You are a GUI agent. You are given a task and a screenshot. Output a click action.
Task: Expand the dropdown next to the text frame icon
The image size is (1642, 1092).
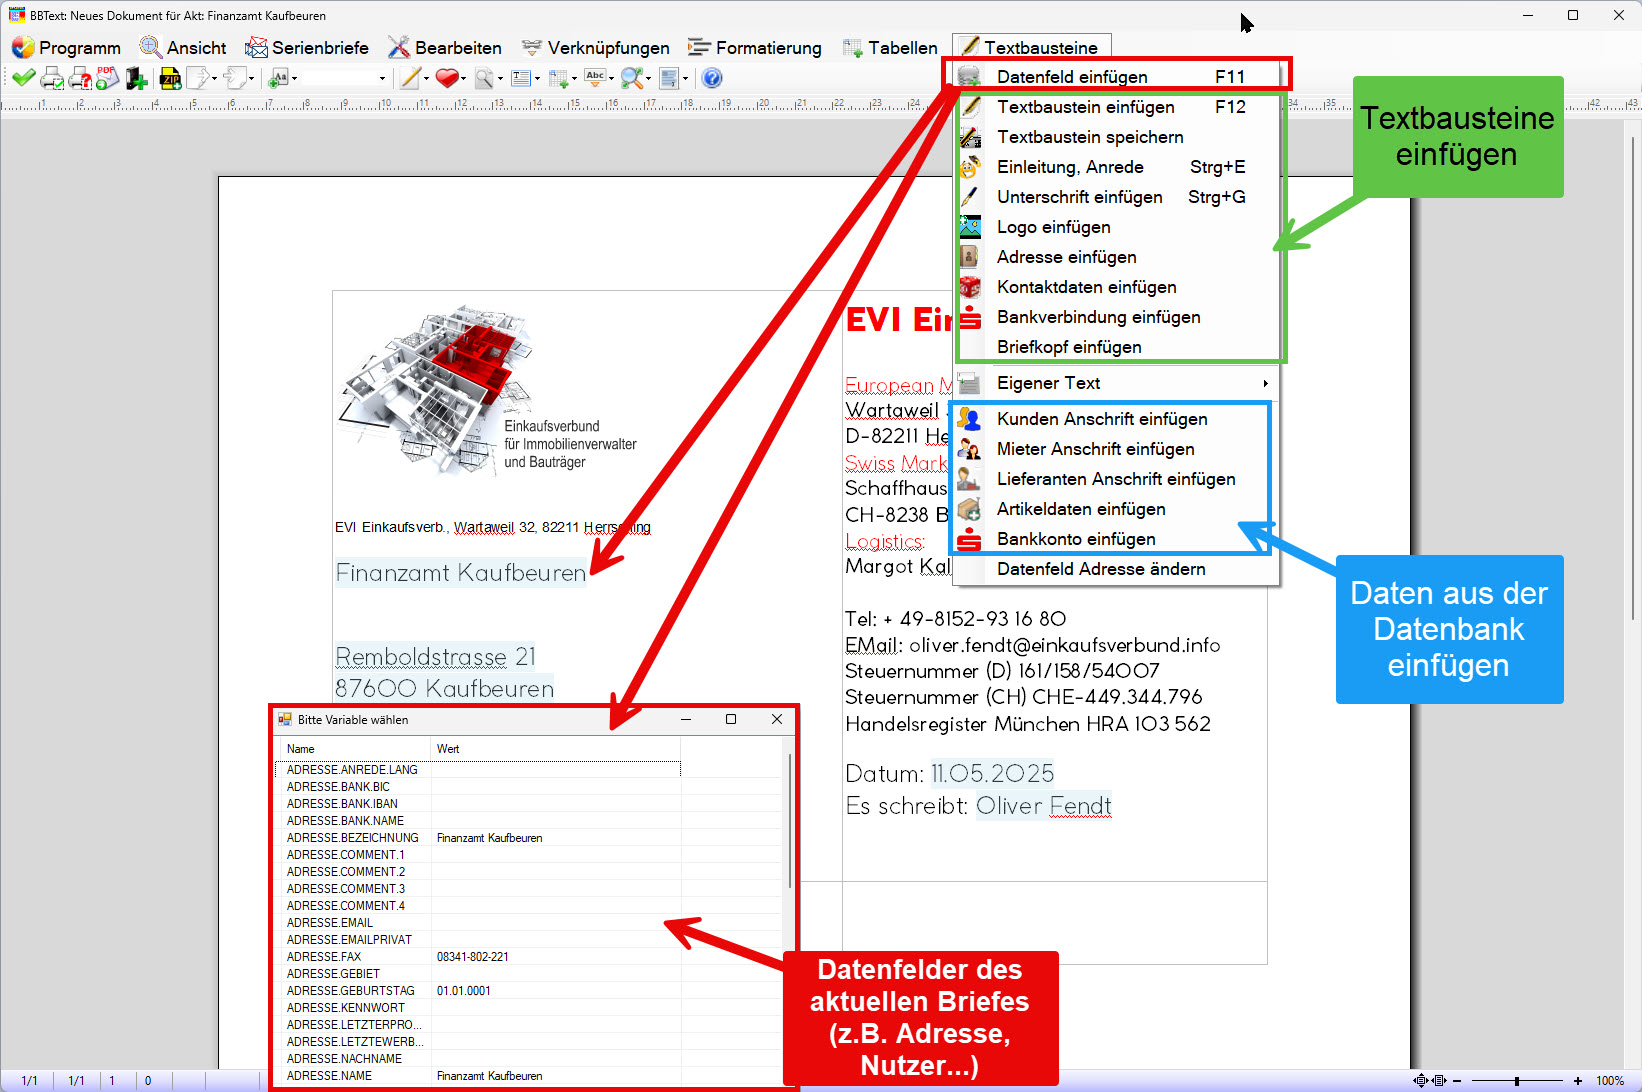pyautogui.click(x=537, y=78)
